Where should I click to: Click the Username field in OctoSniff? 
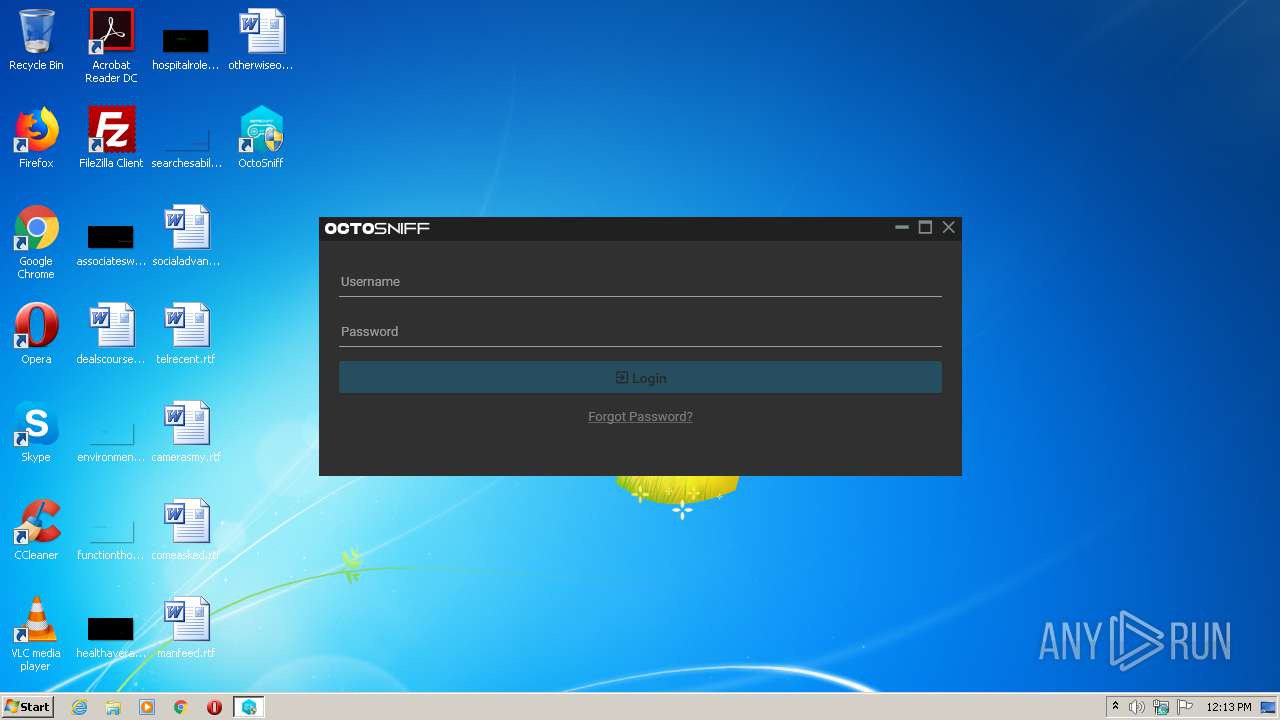(640, 282)
